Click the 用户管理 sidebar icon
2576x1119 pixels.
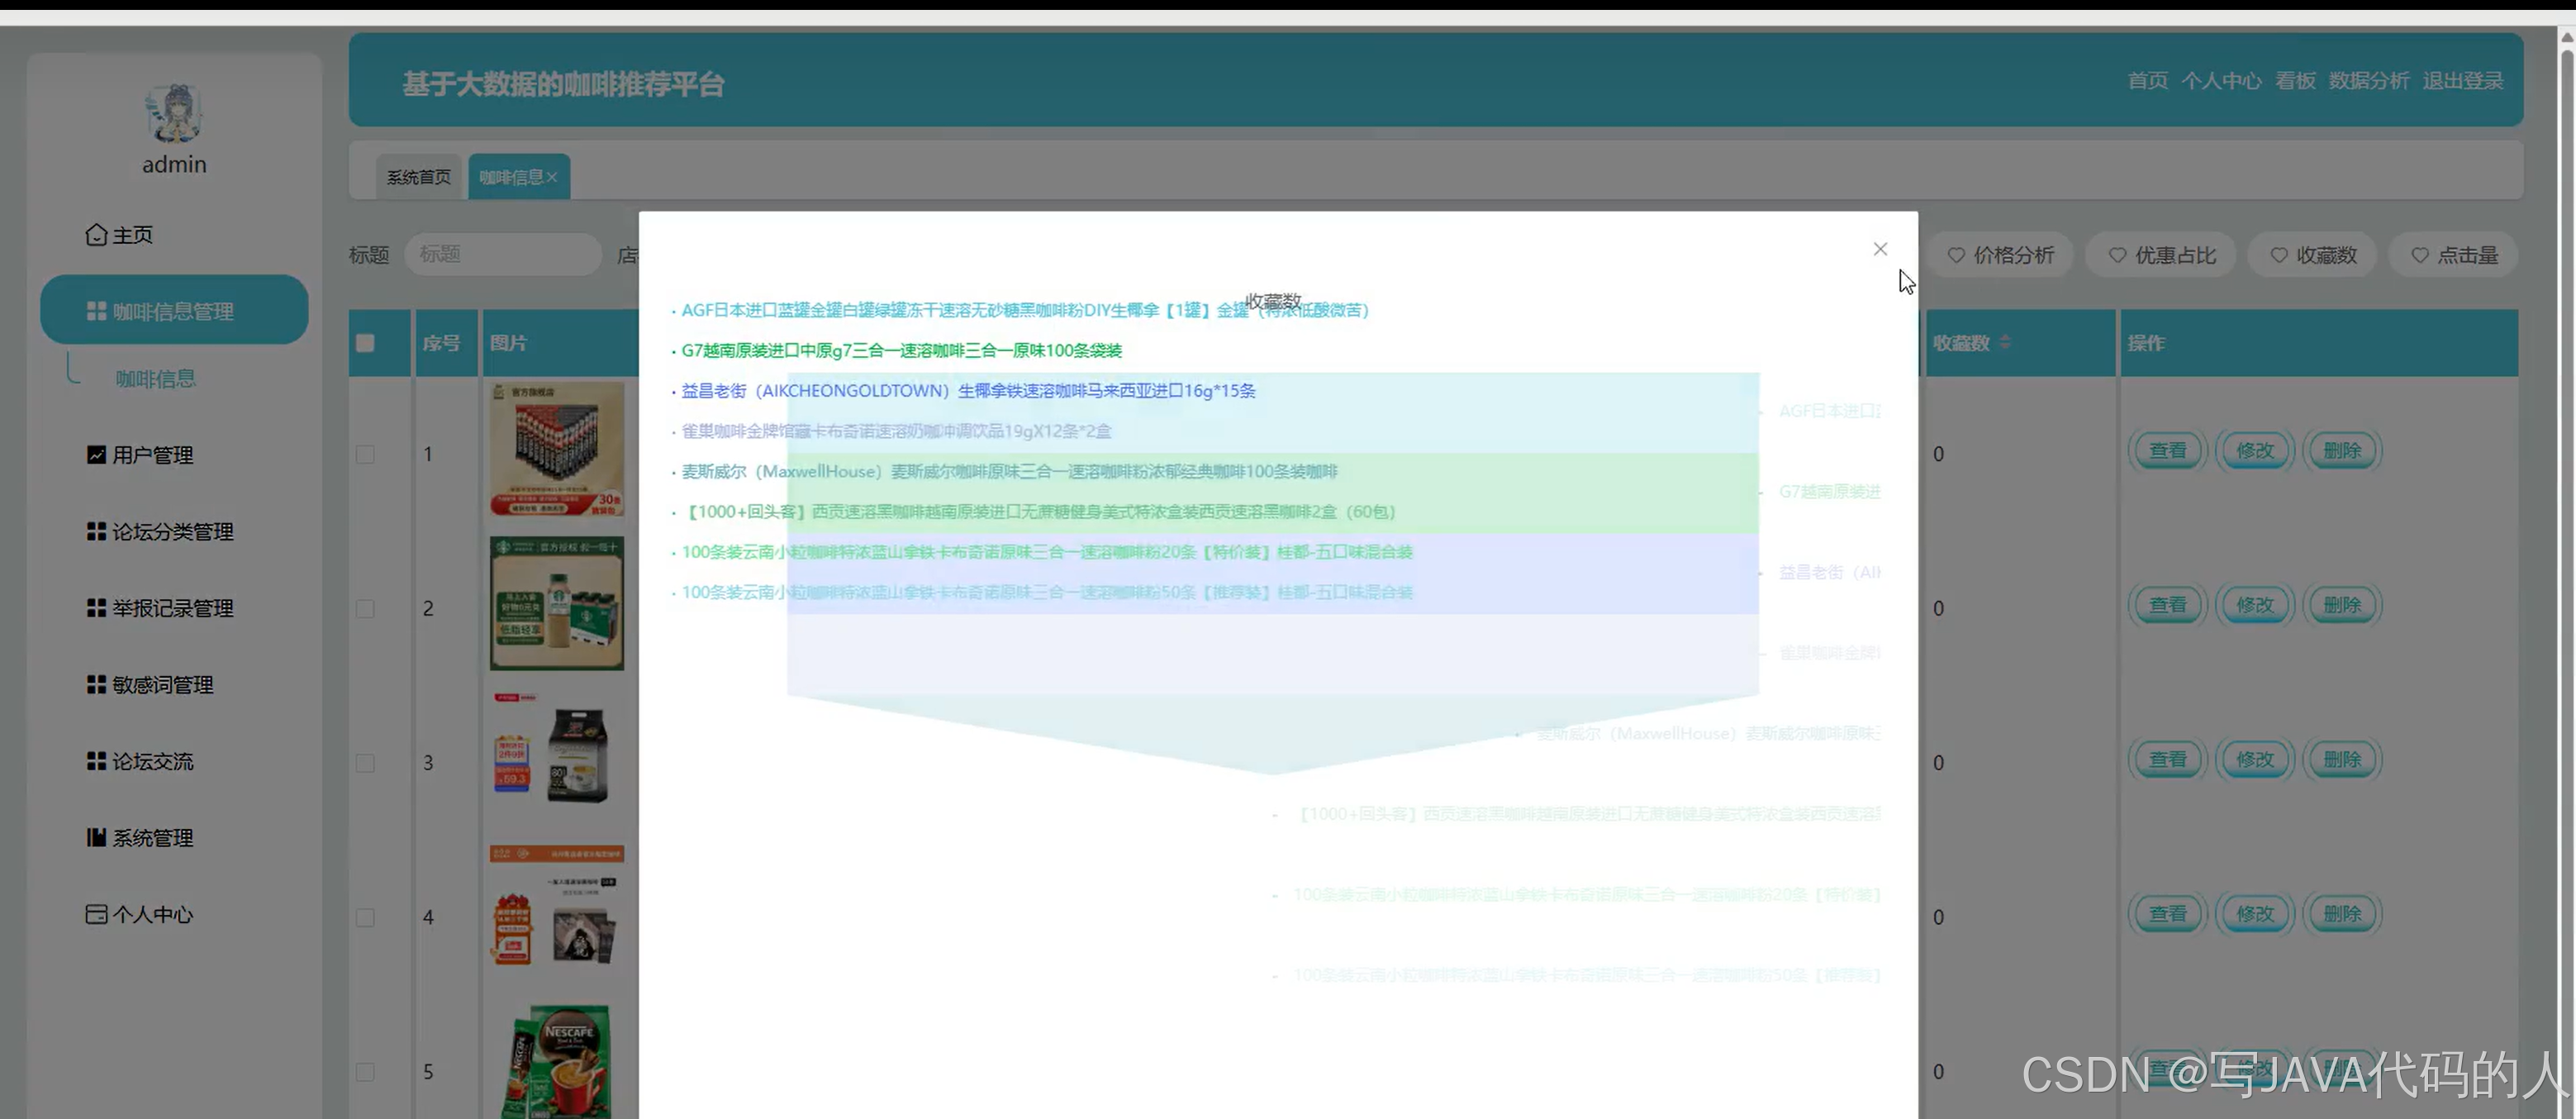click(96, 455)
